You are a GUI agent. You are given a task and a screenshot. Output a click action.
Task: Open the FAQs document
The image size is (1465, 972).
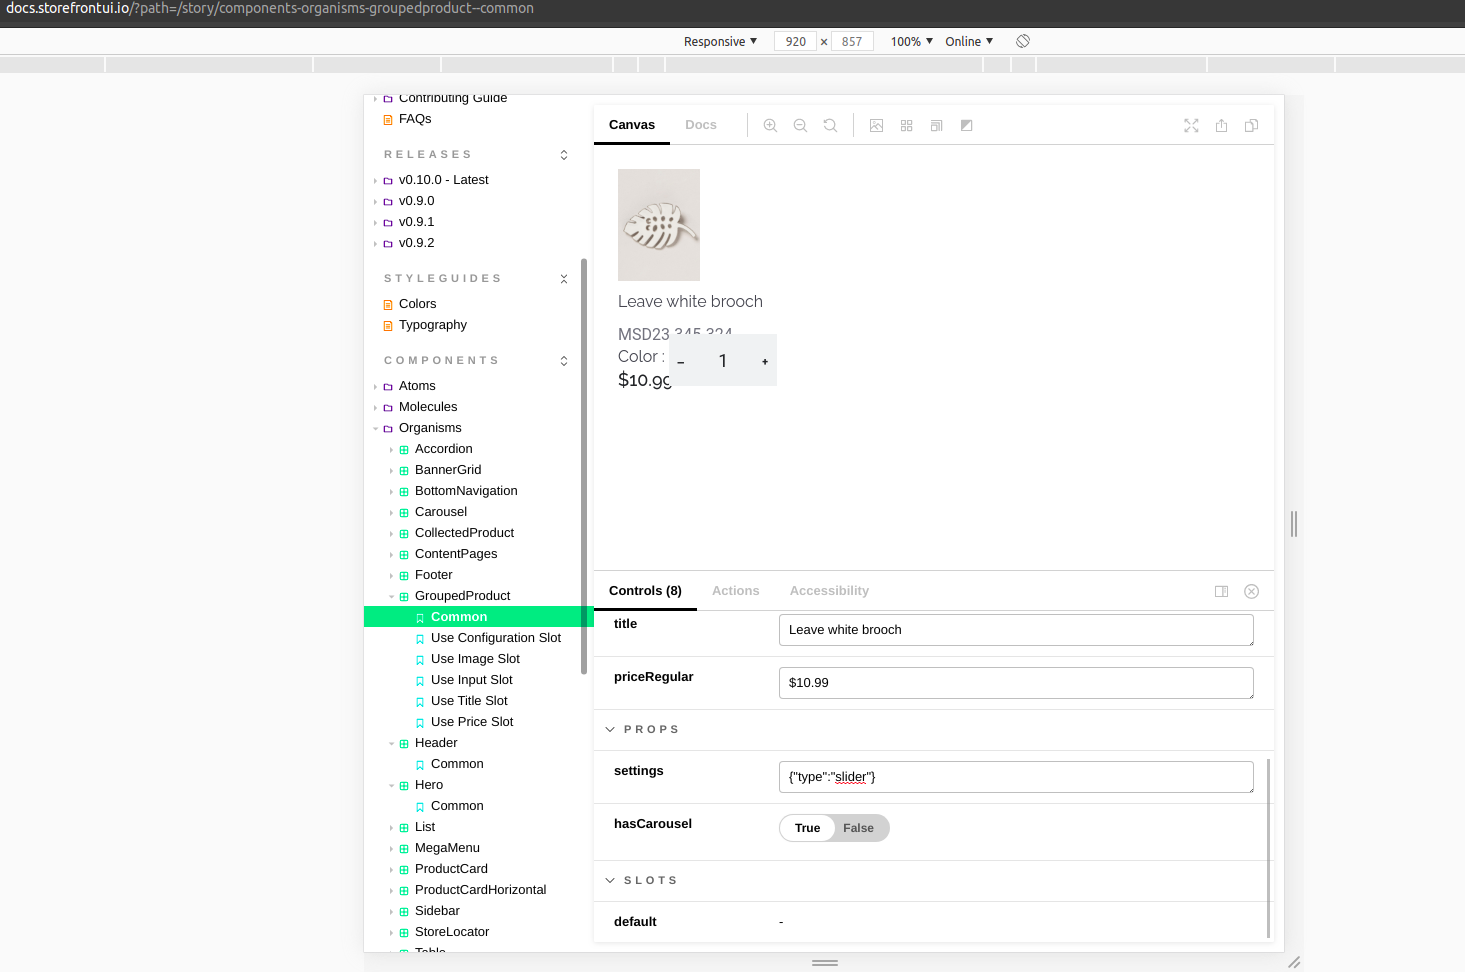point(415,119)
